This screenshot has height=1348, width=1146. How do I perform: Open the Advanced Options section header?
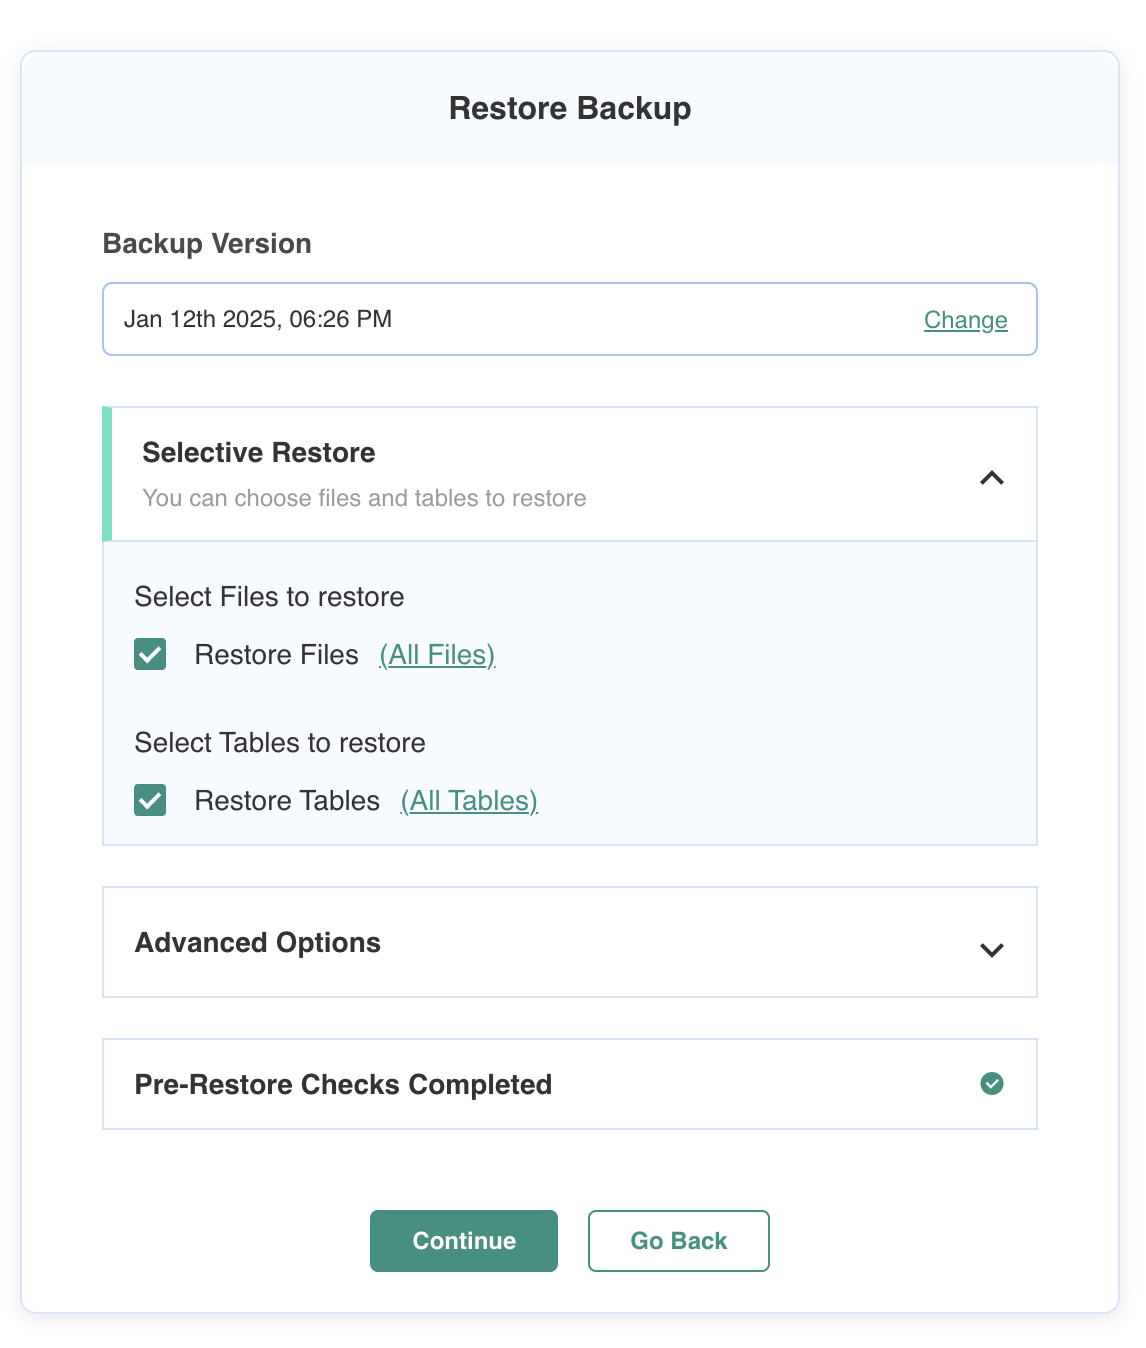[570, 942]
